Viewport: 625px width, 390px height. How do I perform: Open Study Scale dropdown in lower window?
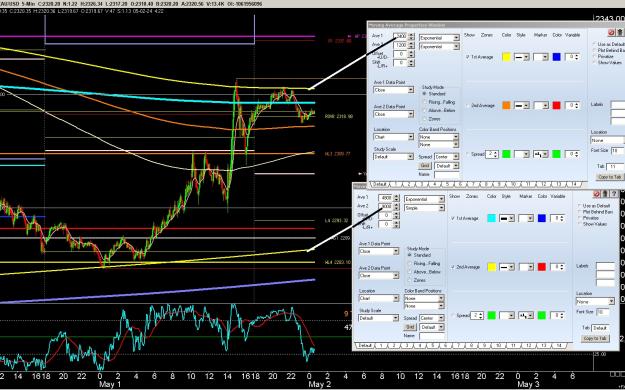[379, 318]
